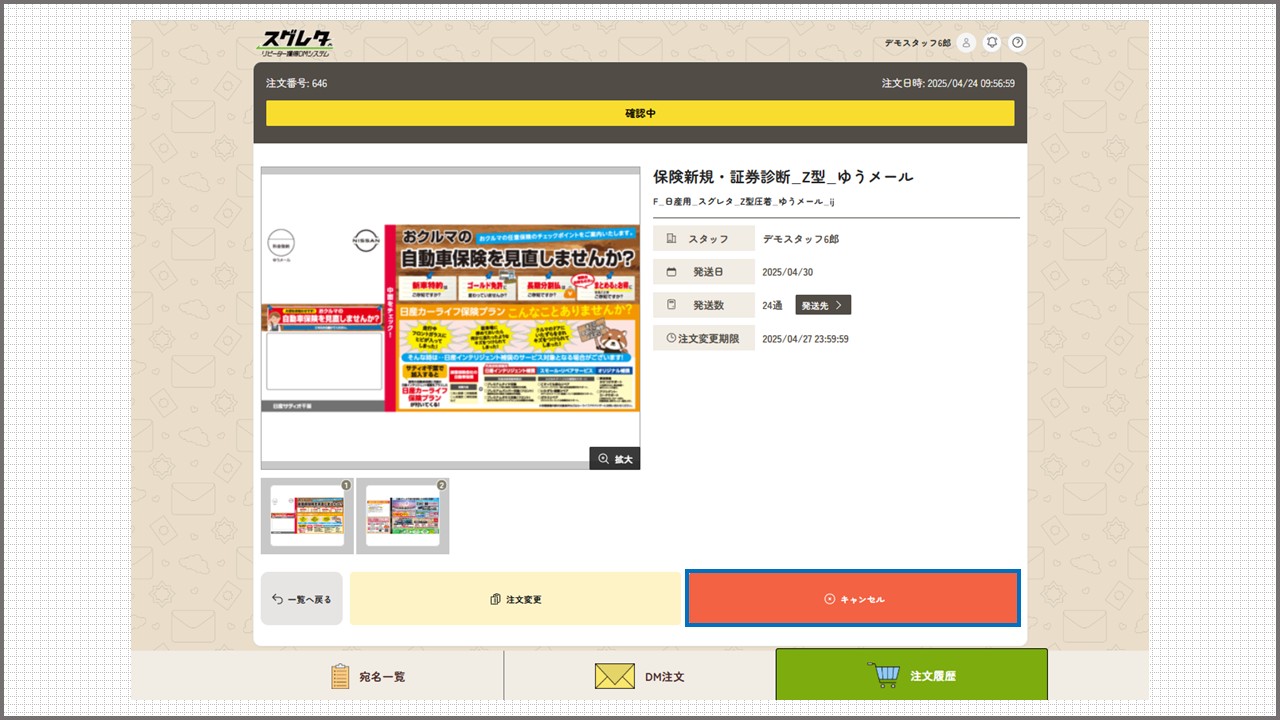Open the user profile icon

965,43
